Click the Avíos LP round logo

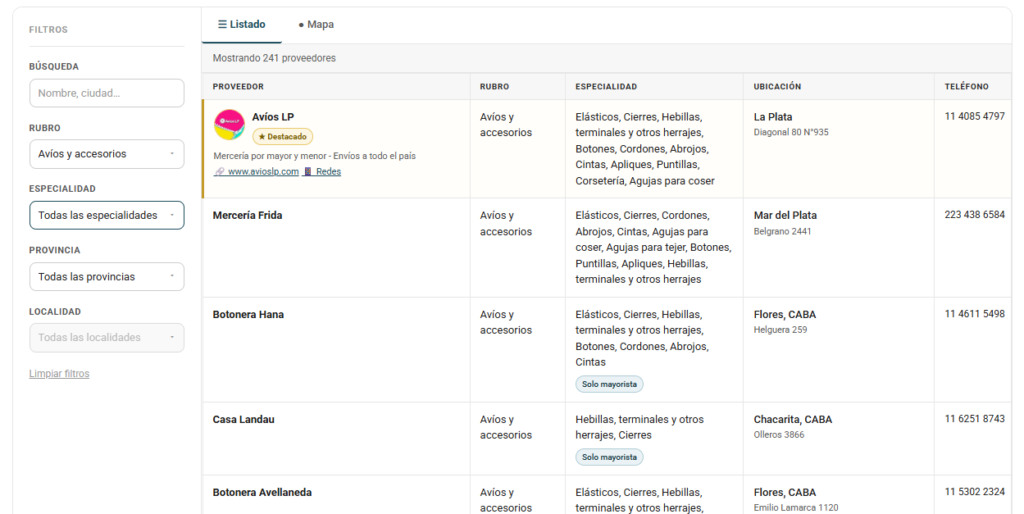[229, 124]
